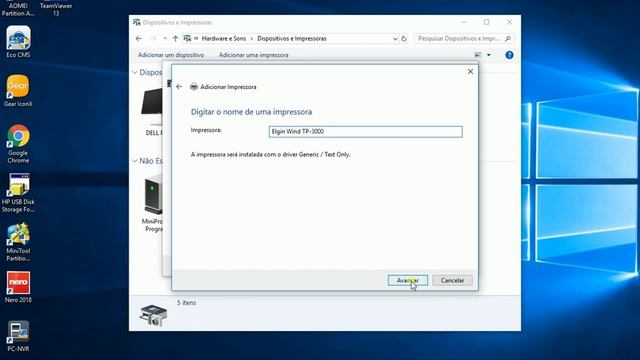Click the change view icon
This screenshot has height=360, width=640.
(x=478, y=55)
